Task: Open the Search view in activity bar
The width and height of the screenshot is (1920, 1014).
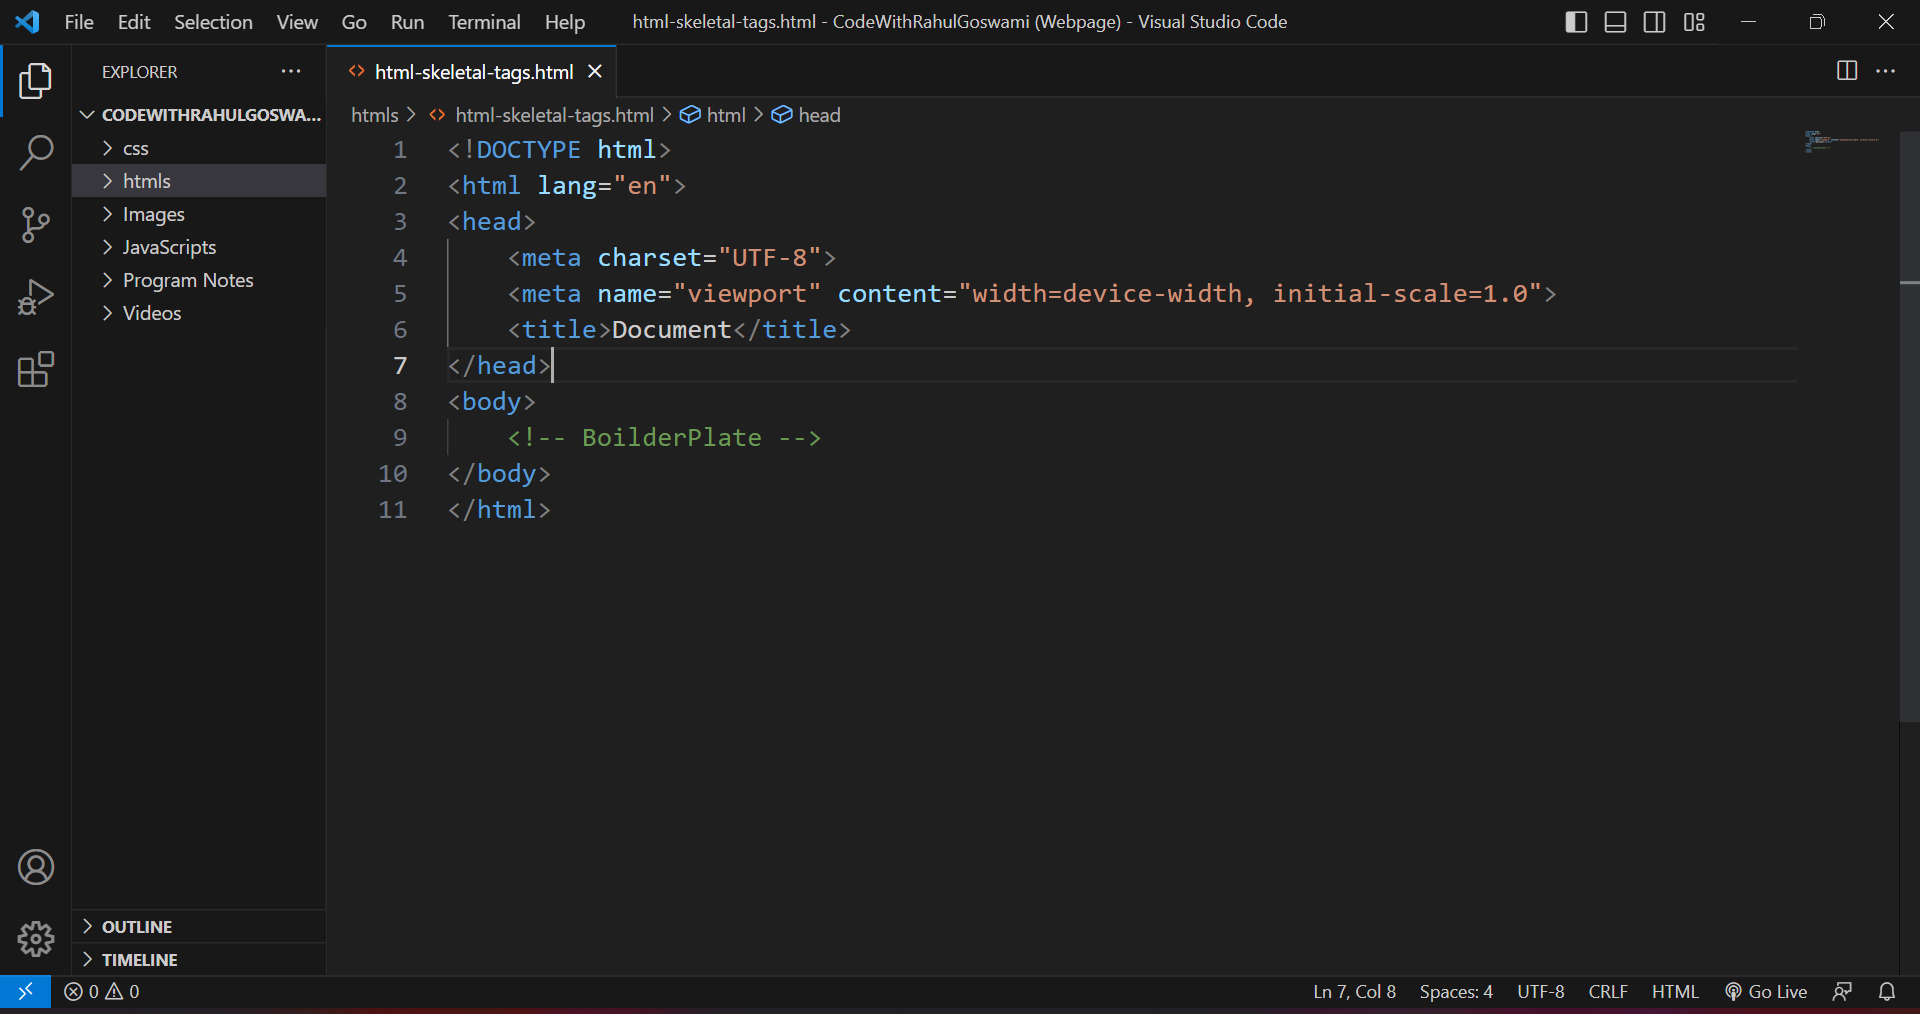Action: coord(36,153)
